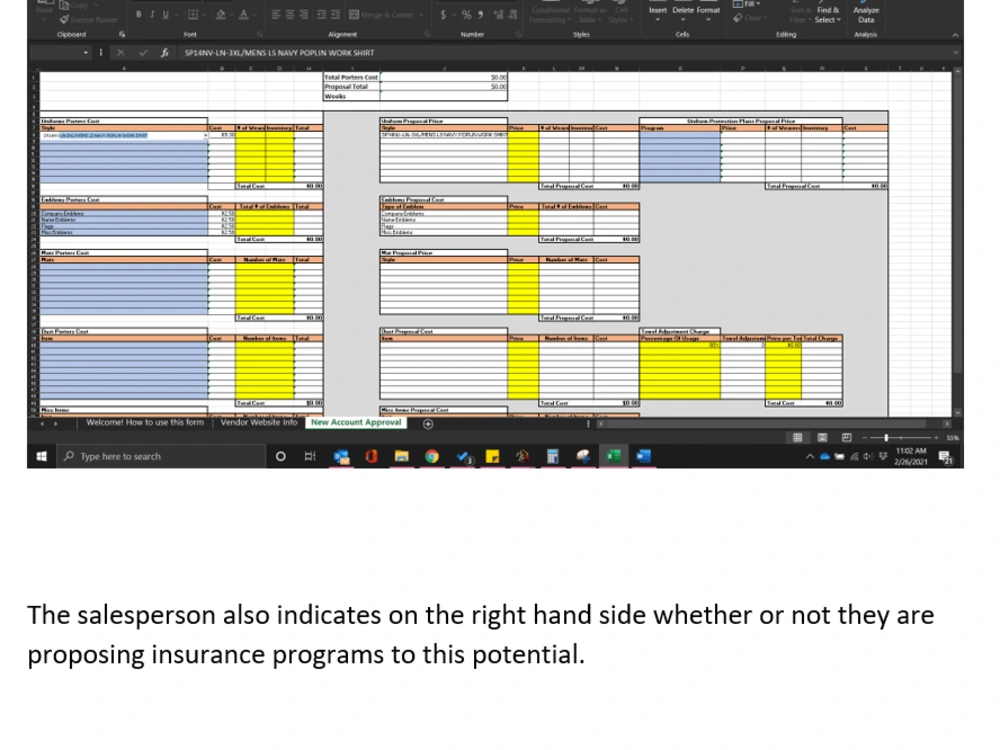Screen dimensions: 1000x750
Task: Open Format cells dropdown
Action: 708,13
